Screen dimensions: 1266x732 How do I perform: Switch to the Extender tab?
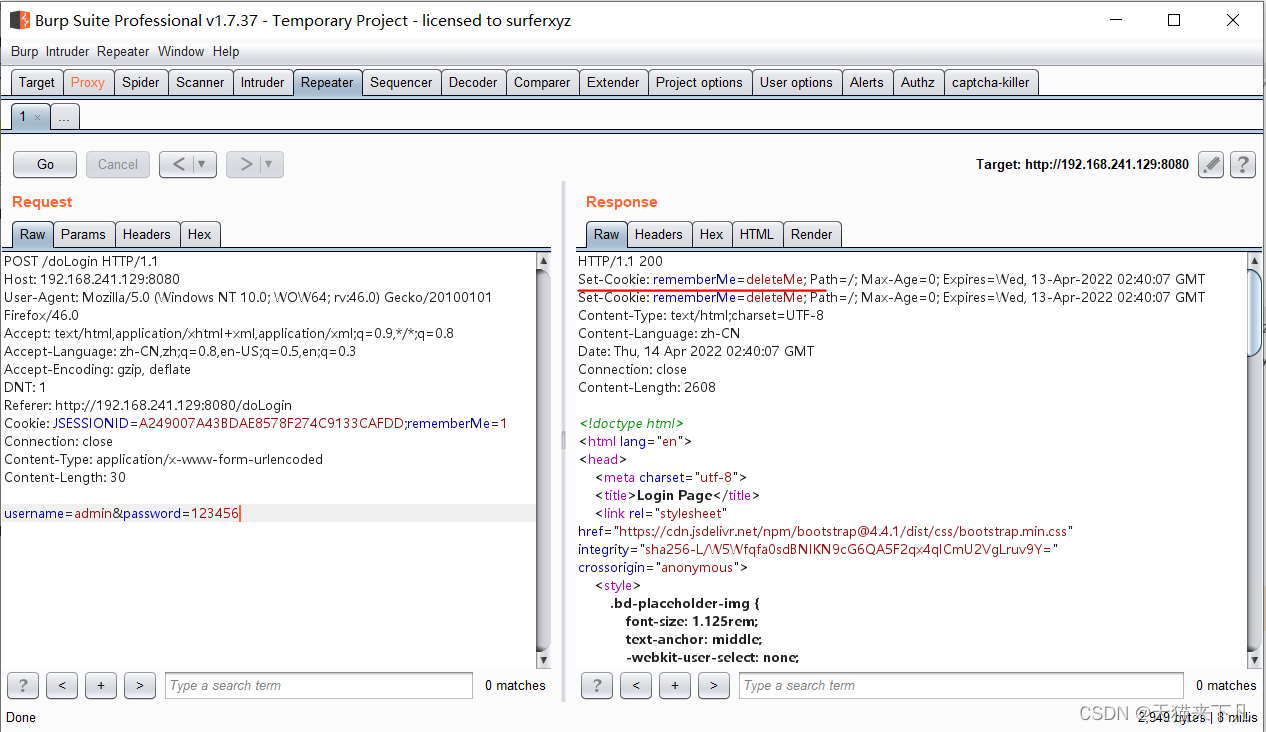(613, 82)
